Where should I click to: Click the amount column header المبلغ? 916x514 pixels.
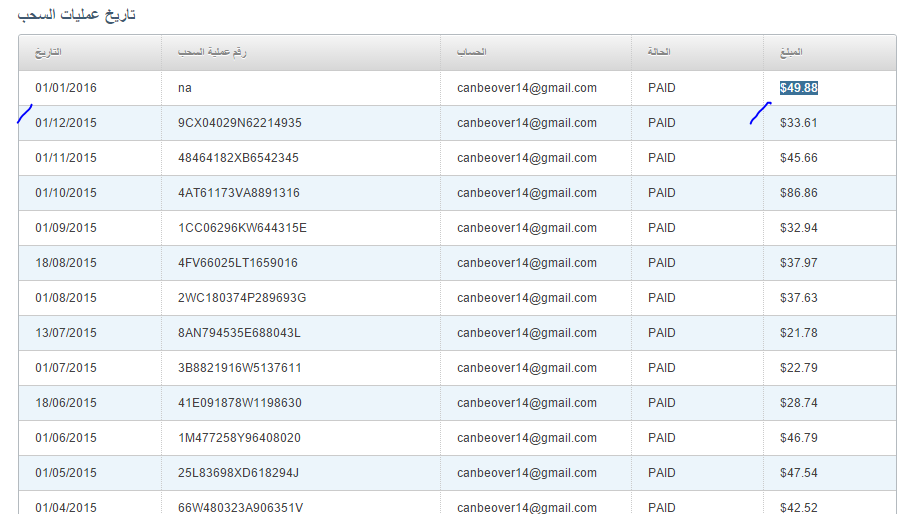[791, 52]
